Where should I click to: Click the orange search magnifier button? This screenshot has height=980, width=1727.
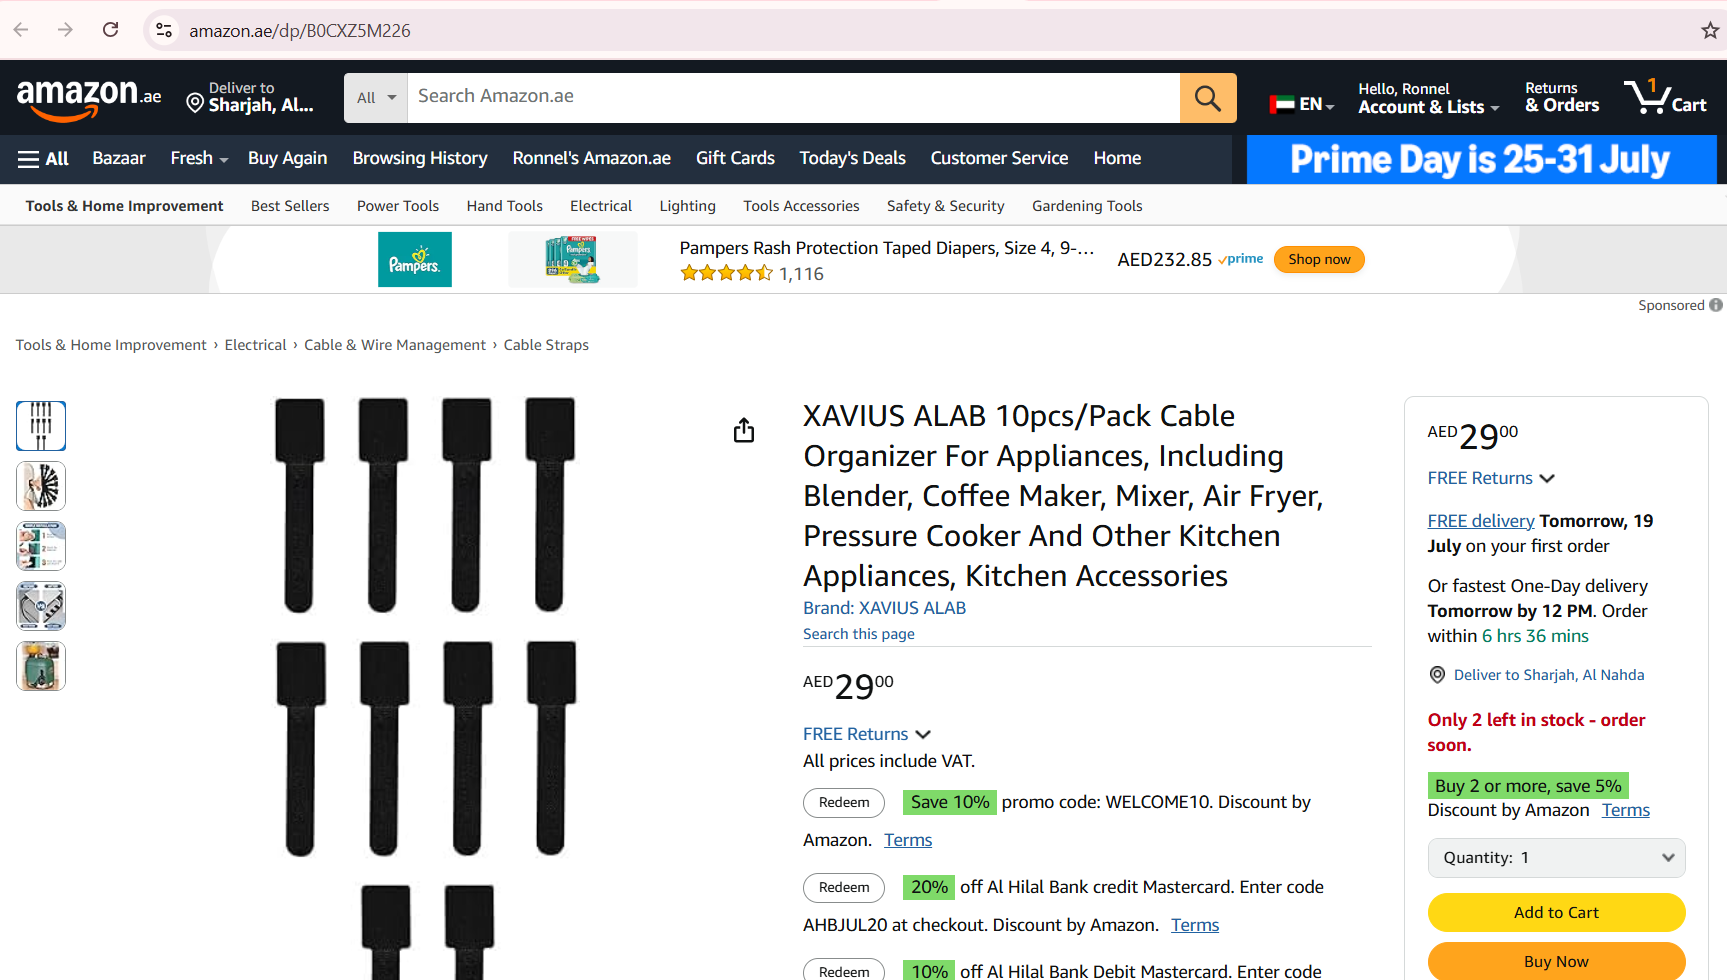tap(1208, 98)
